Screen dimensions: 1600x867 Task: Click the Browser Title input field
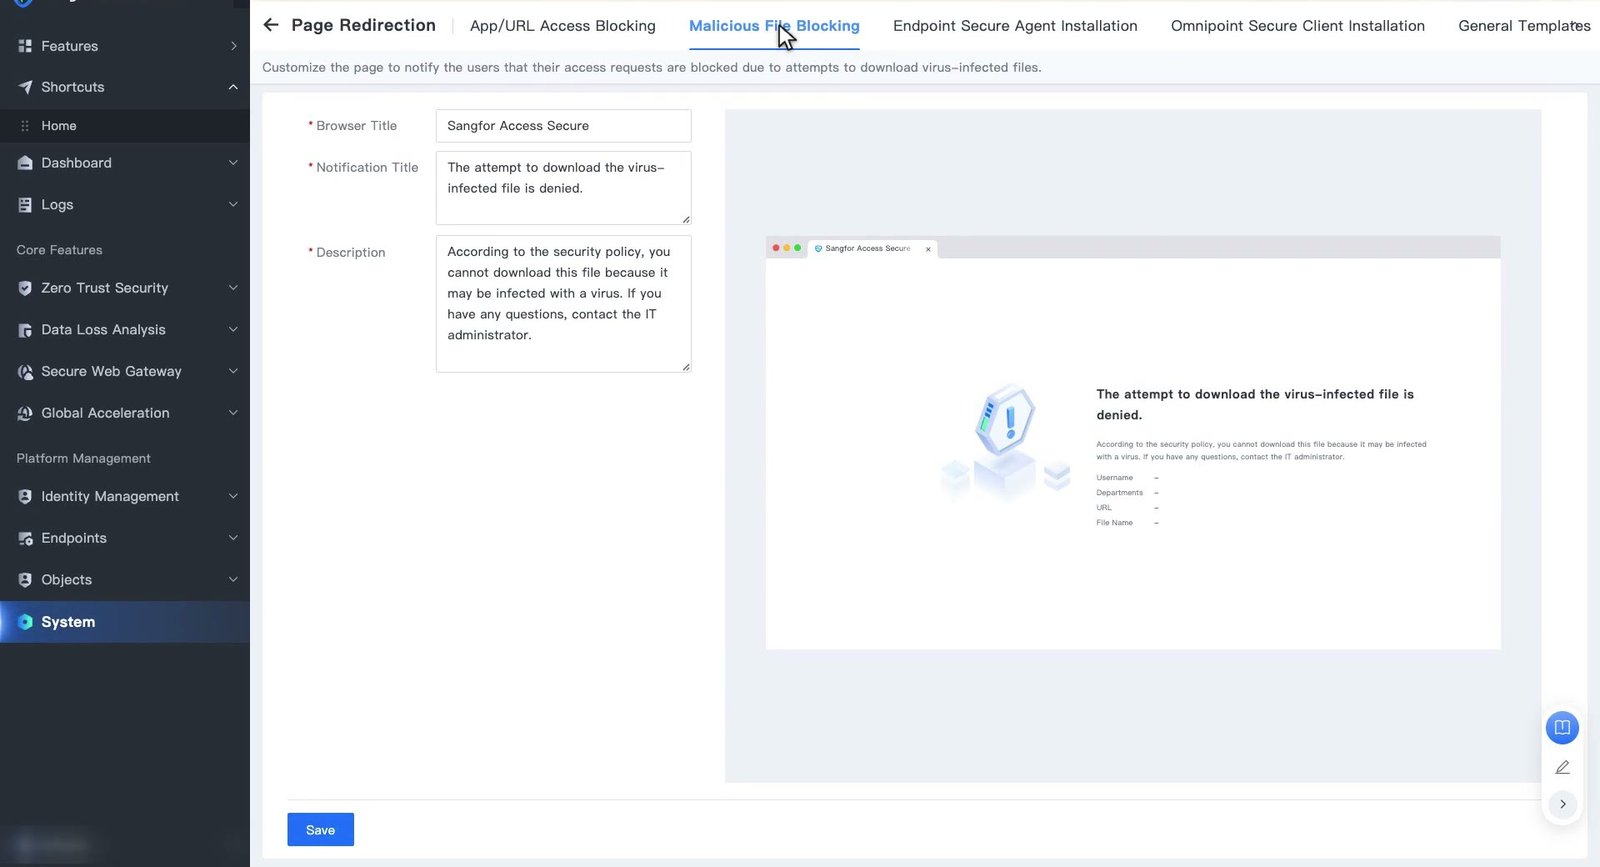(x=563, y=126)
